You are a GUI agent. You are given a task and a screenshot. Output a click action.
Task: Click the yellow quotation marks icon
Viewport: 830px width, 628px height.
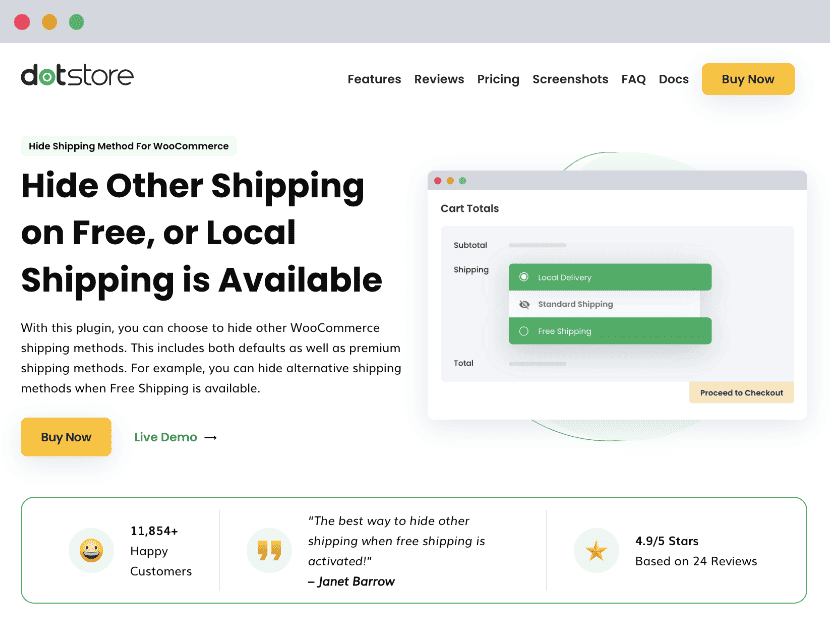[x=269, y=550]
